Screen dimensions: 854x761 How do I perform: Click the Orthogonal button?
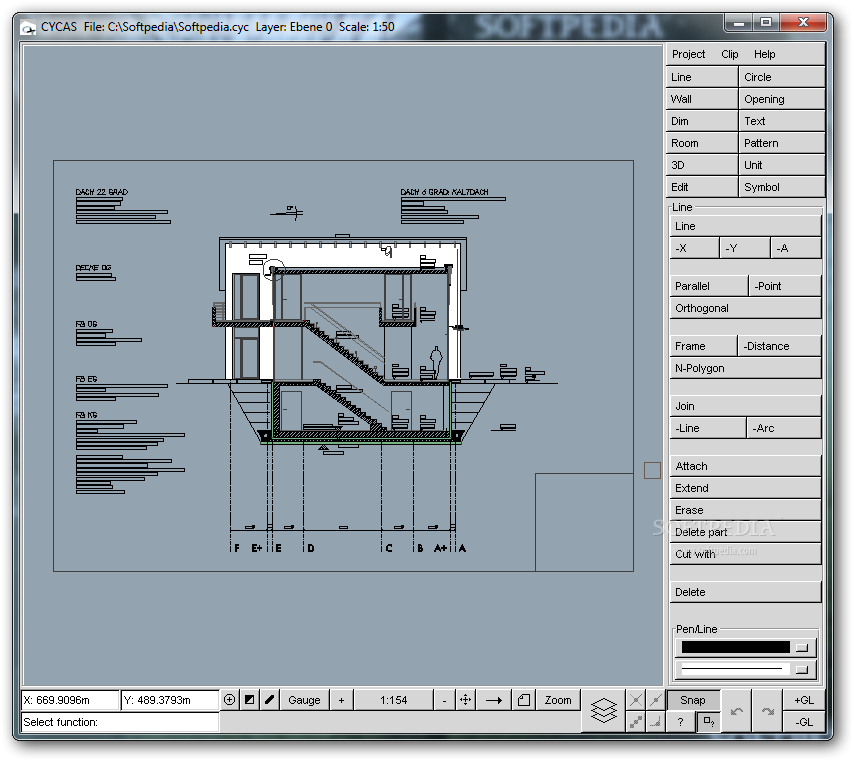pos(745,308)
